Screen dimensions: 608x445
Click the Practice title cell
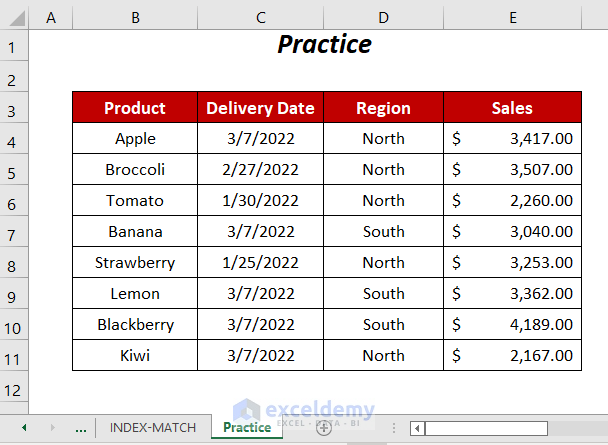[x=324, y=45]
